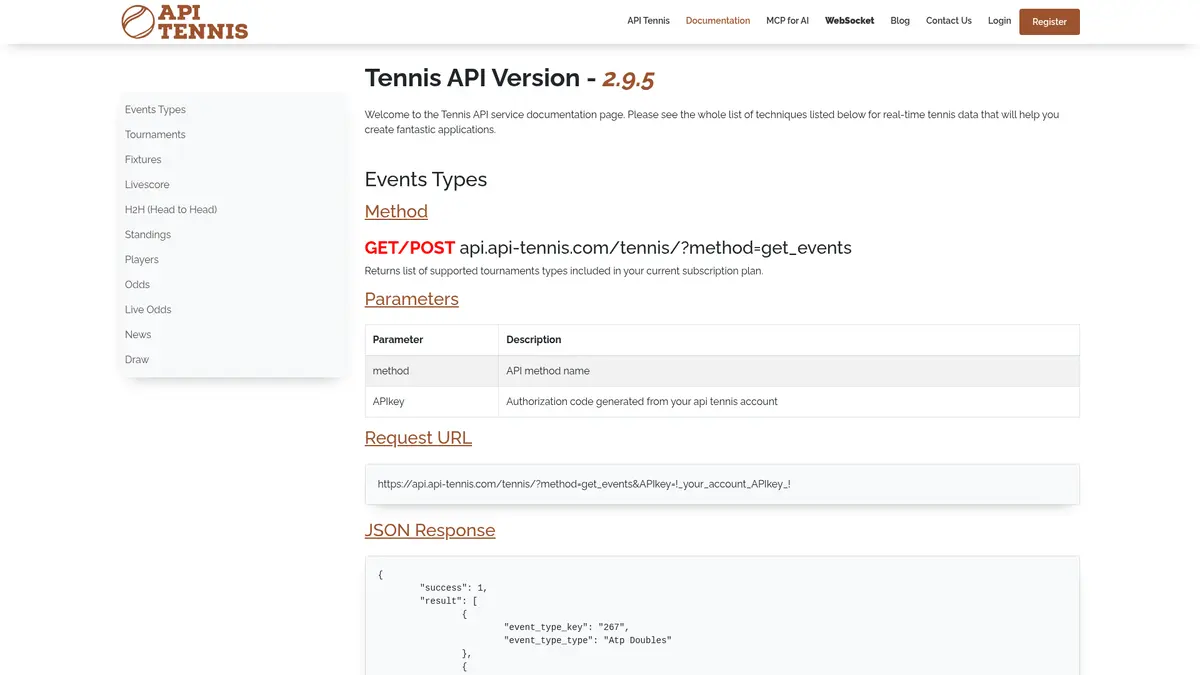
Task: Click the API Tennis logo
Action: click(184, 22)
